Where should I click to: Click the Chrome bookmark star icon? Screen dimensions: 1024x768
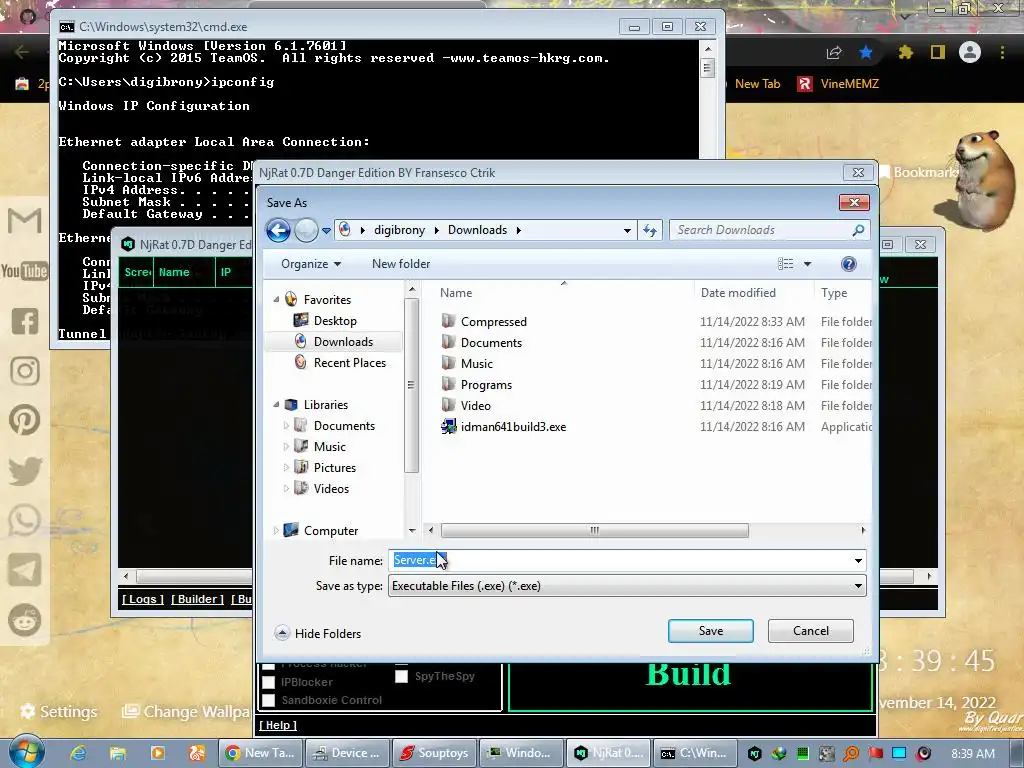coord(866,52)
